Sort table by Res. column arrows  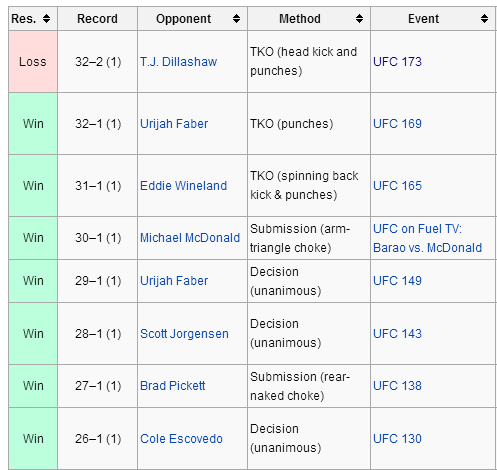(46, 19)
